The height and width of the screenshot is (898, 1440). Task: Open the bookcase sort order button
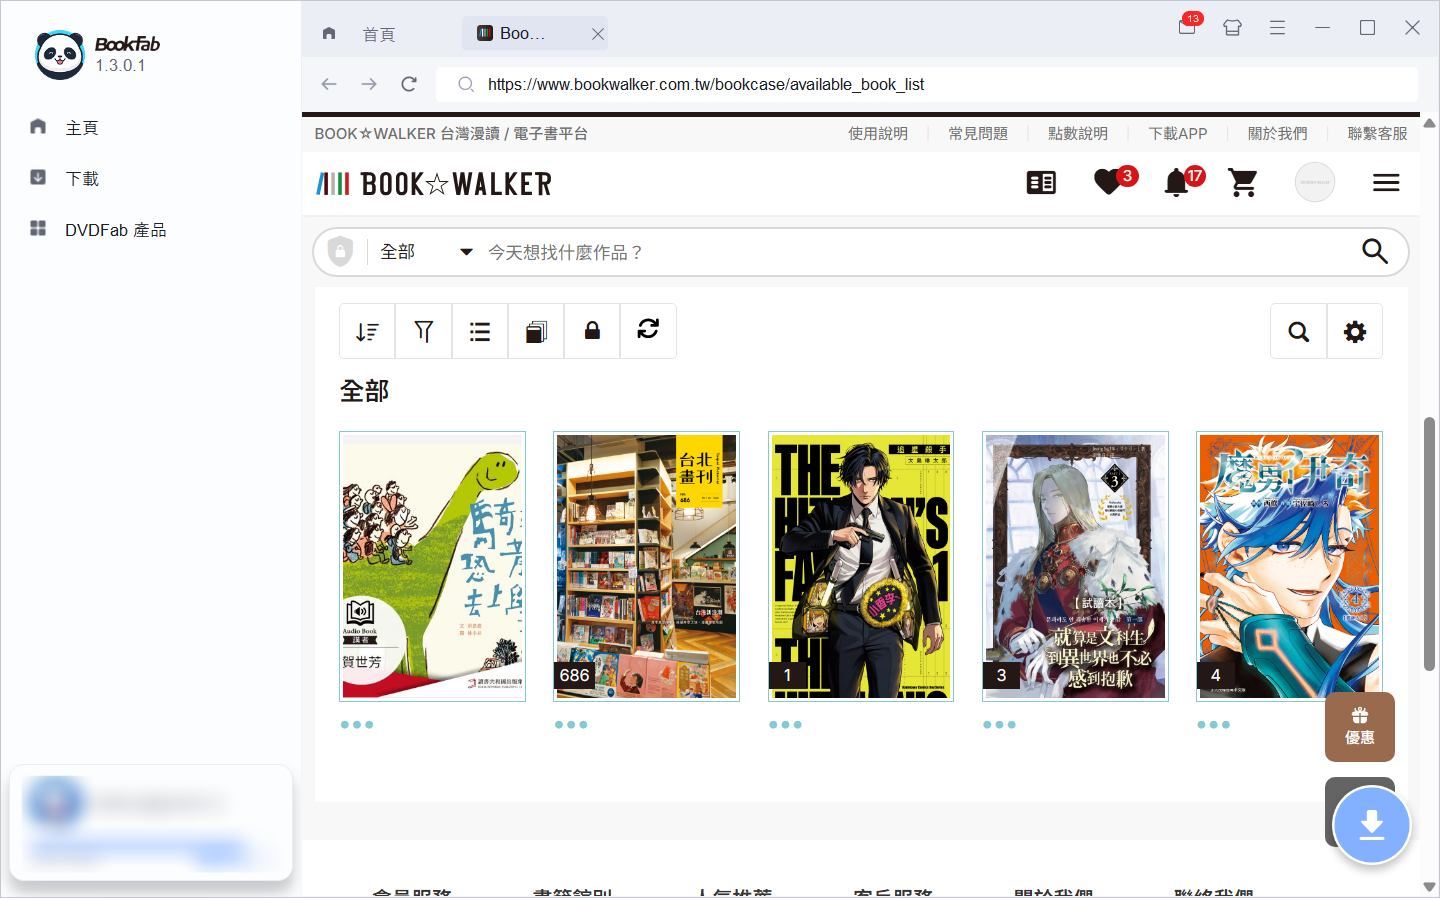(x=367, y=331)
